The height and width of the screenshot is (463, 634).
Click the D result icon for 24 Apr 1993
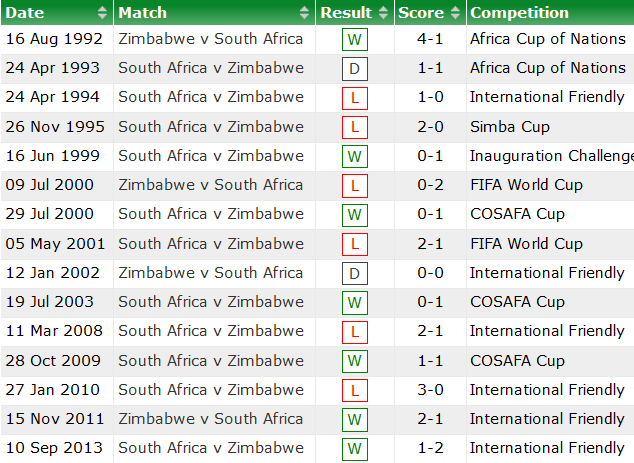(x=354, y=70)
